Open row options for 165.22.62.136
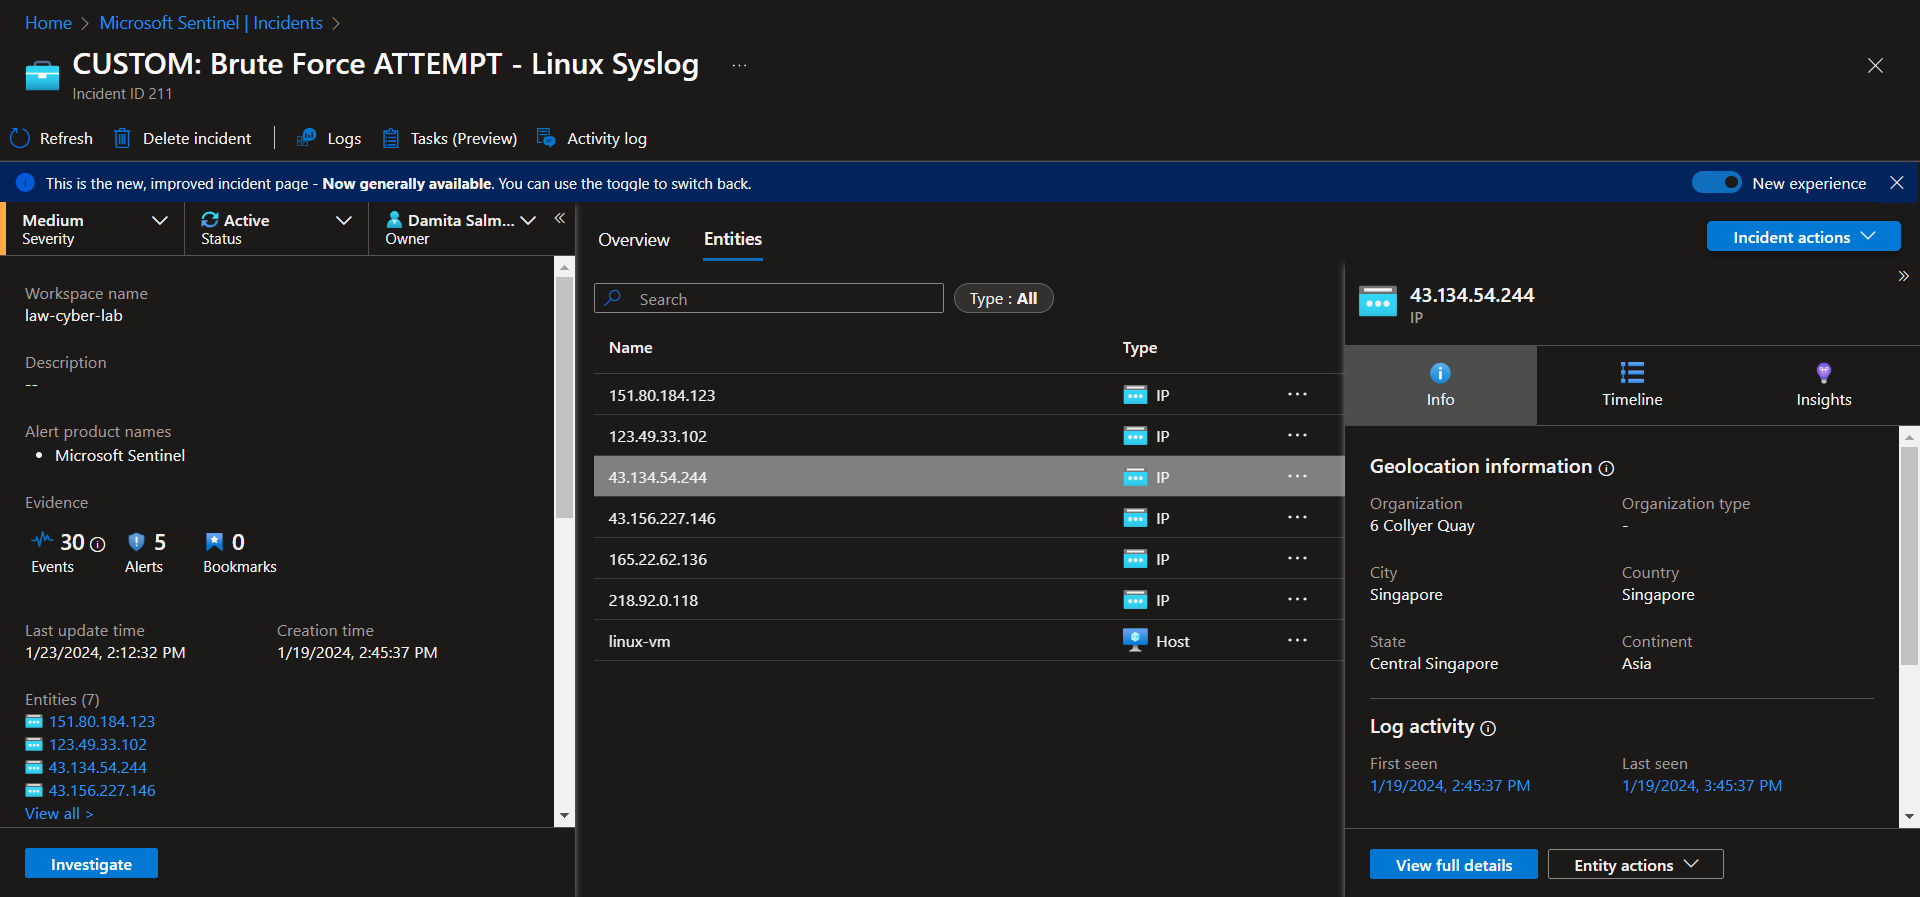 click(1297, 558)
